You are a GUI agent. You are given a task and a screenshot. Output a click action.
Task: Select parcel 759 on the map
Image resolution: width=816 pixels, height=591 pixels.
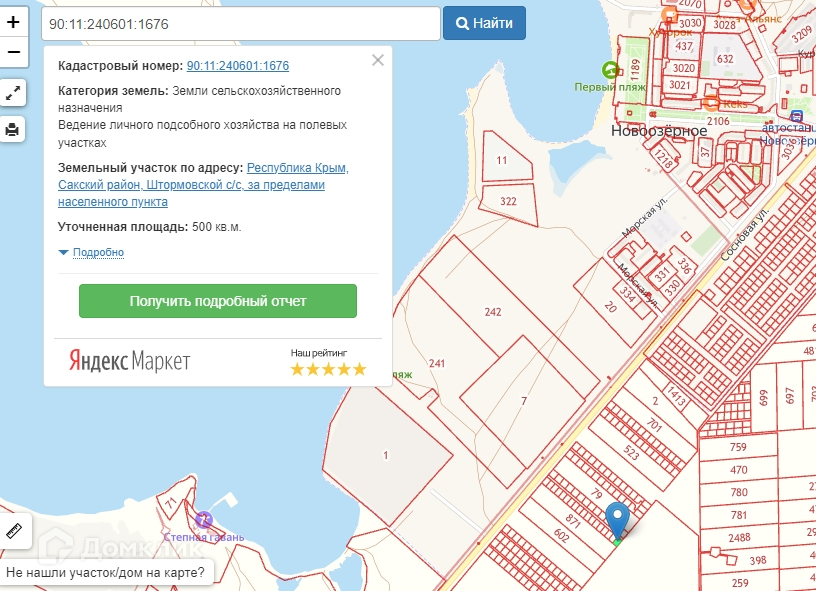coord(738,447)
